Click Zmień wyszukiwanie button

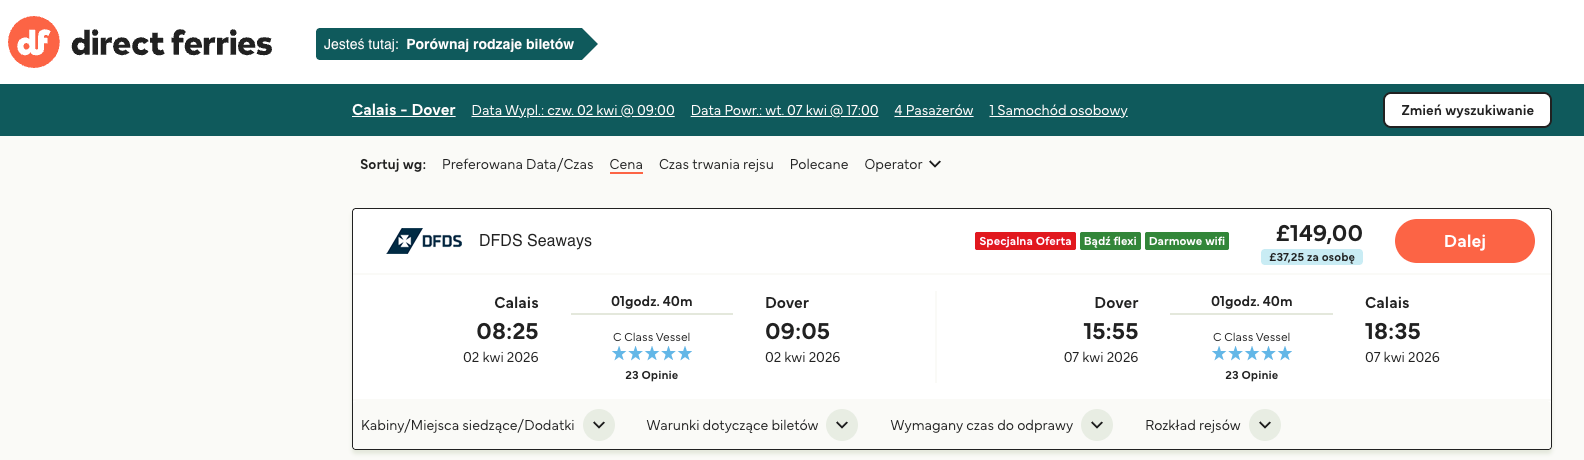[x=1467, y=110]
